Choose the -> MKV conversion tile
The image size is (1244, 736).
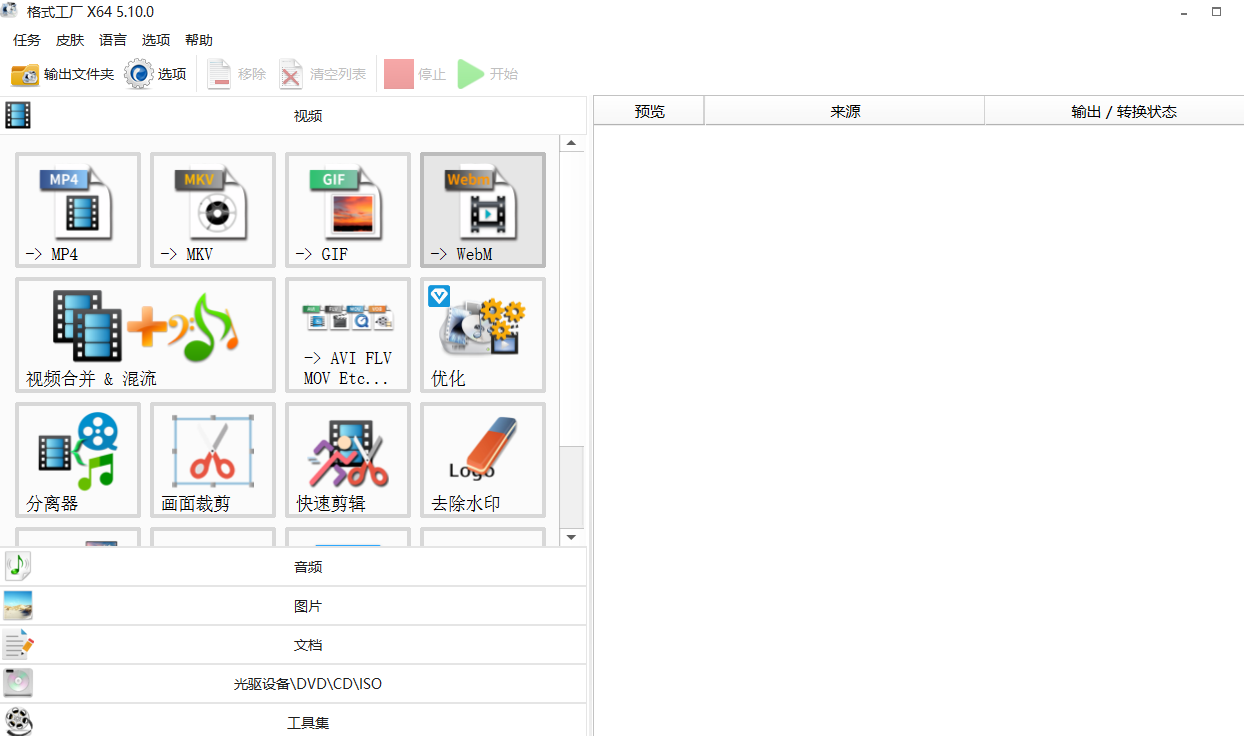pyautogui.click(x=213, y=210)
